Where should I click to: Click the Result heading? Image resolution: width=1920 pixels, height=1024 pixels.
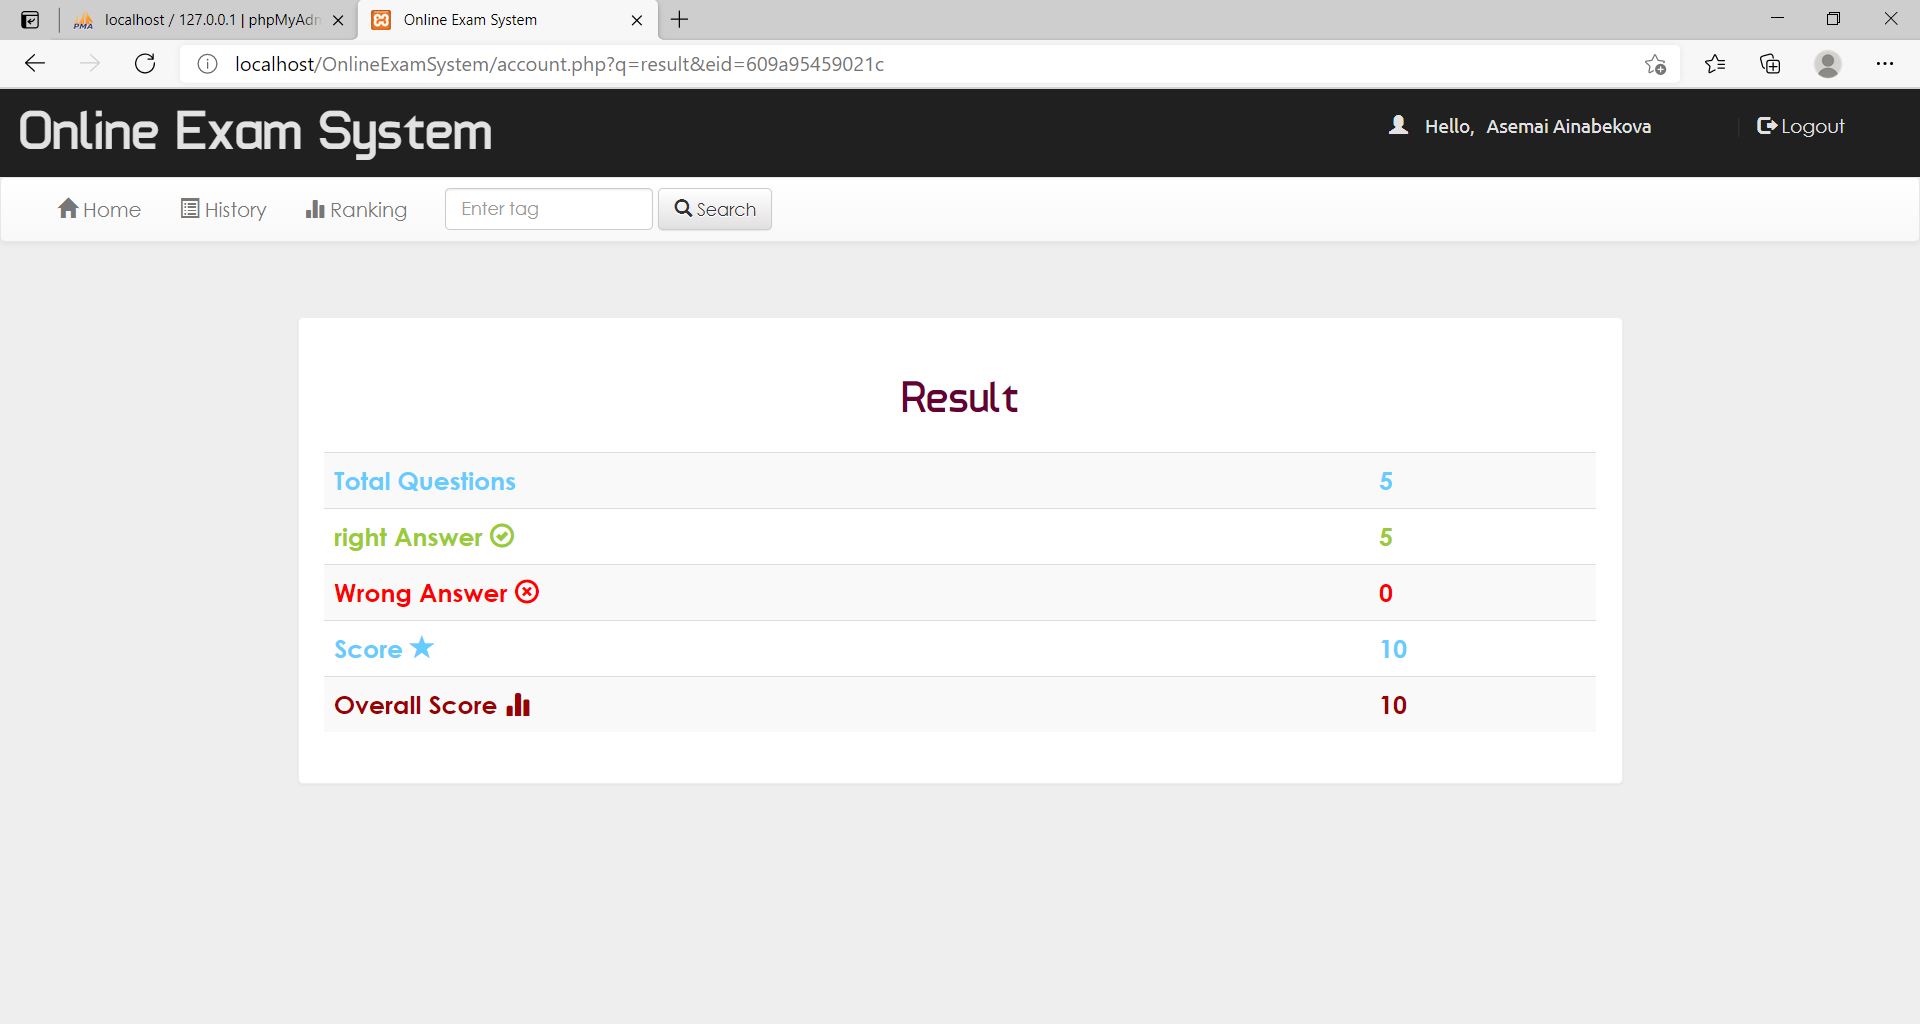959,397
